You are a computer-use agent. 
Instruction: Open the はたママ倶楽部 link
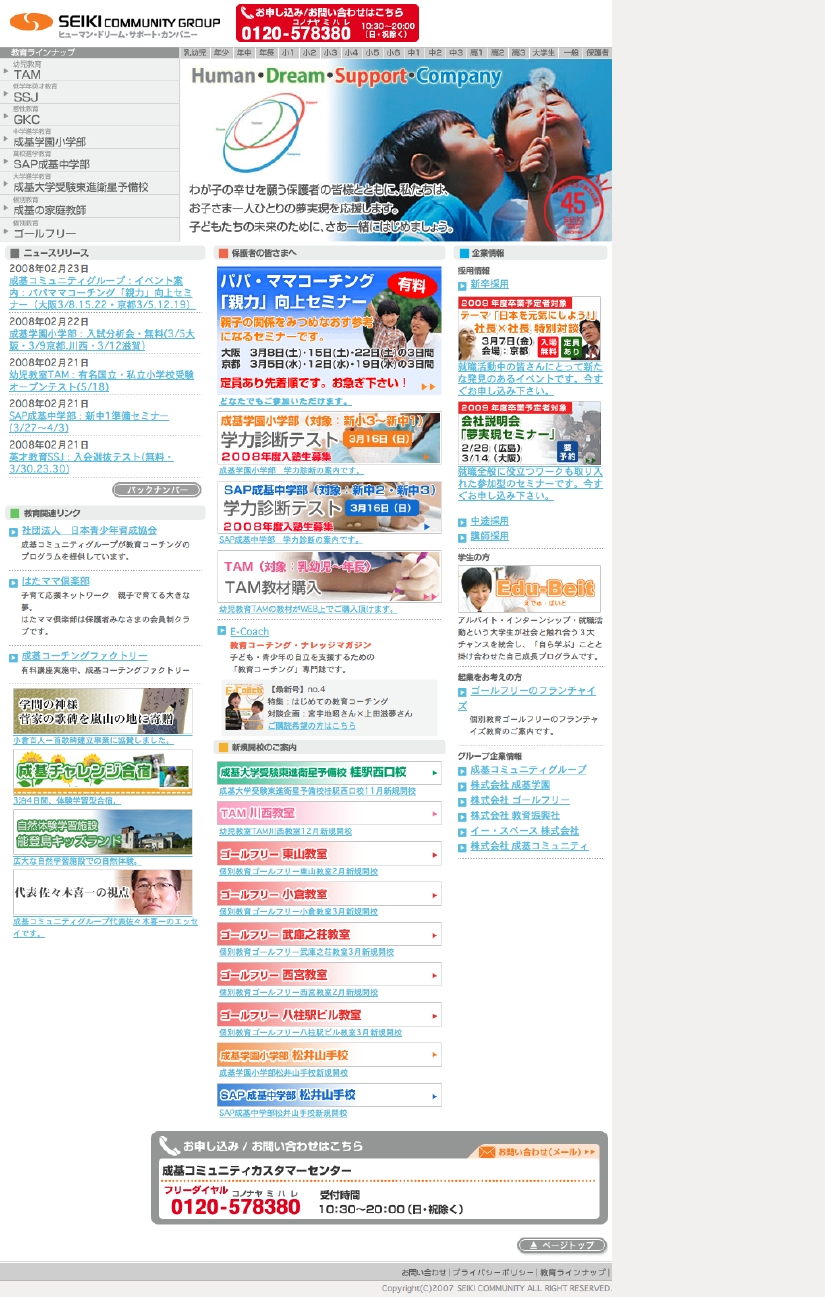(x=55, y=580)
